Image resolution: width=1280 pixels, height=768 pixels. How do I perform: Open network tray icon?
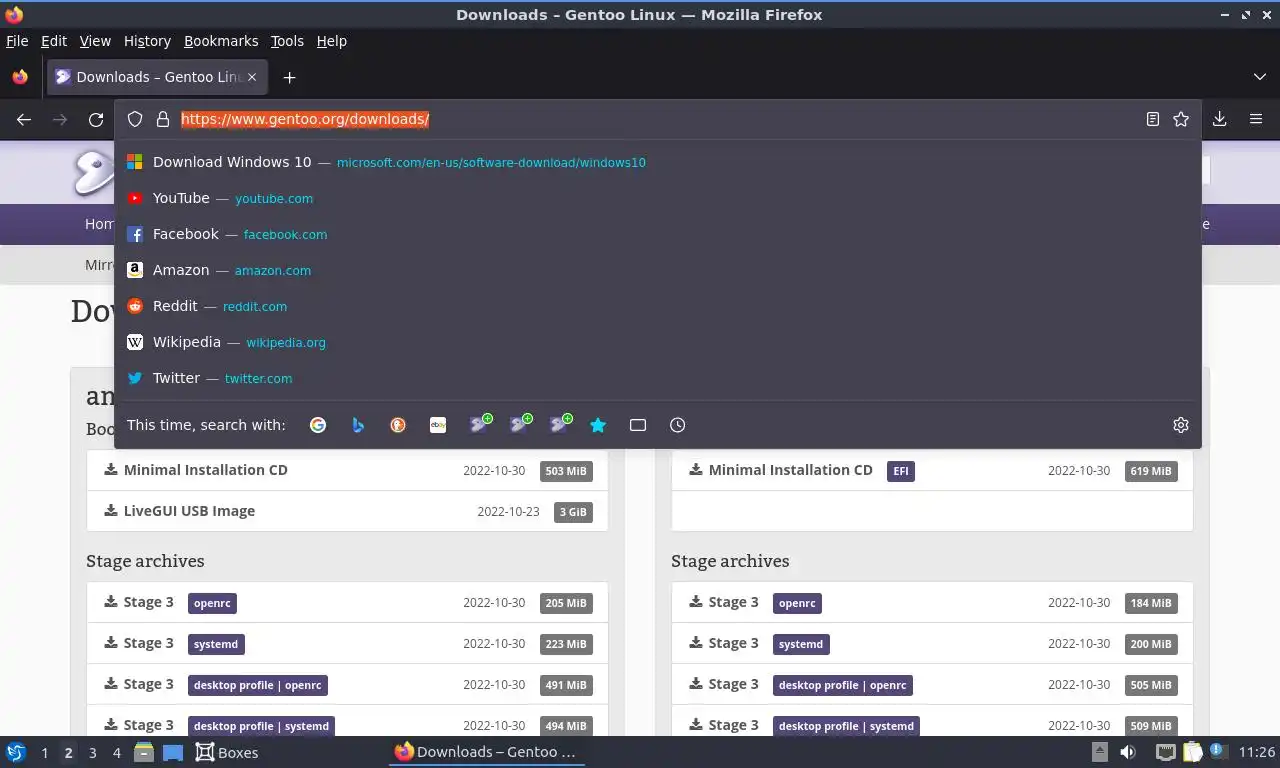point(1165,752)
